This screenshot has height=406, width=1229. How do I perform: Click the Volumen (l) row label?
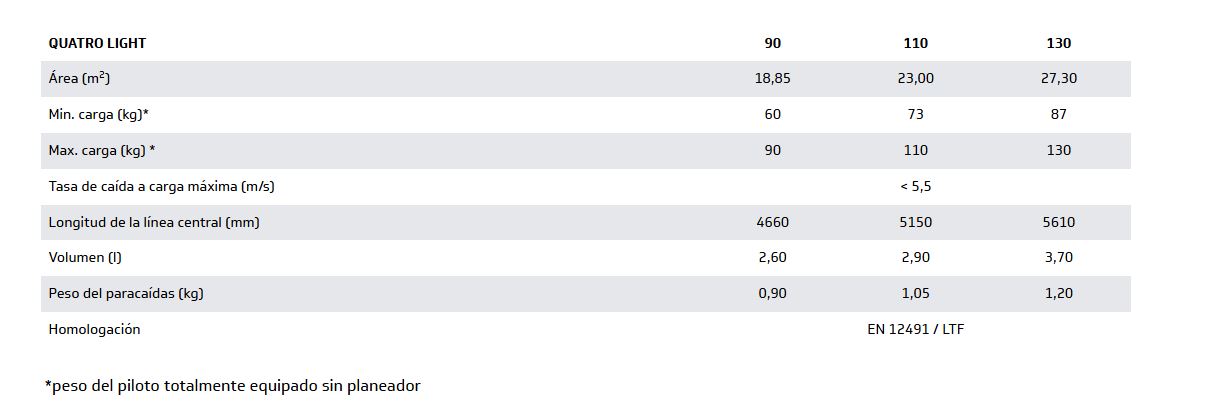click(84, 257)
